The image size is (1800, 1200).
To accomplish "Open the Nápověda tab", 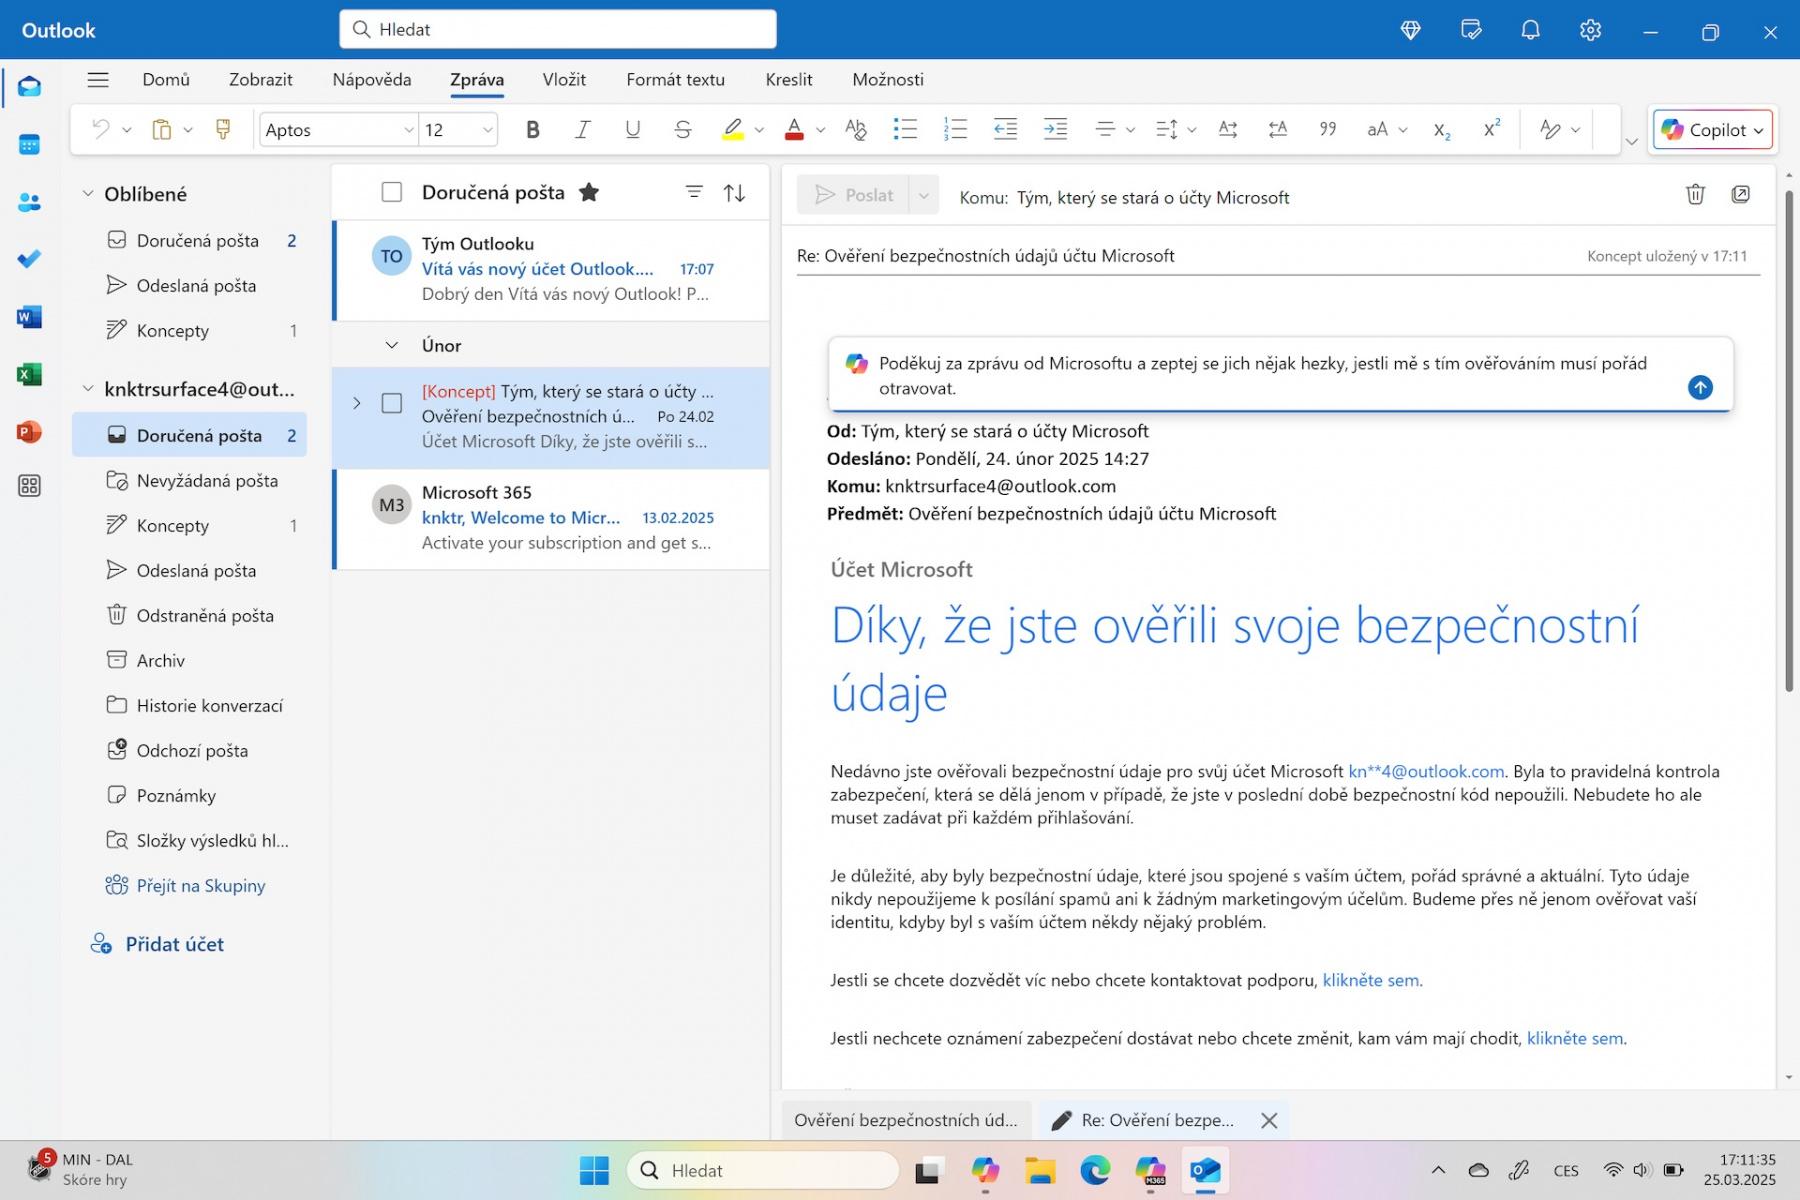I will (372, 80).
